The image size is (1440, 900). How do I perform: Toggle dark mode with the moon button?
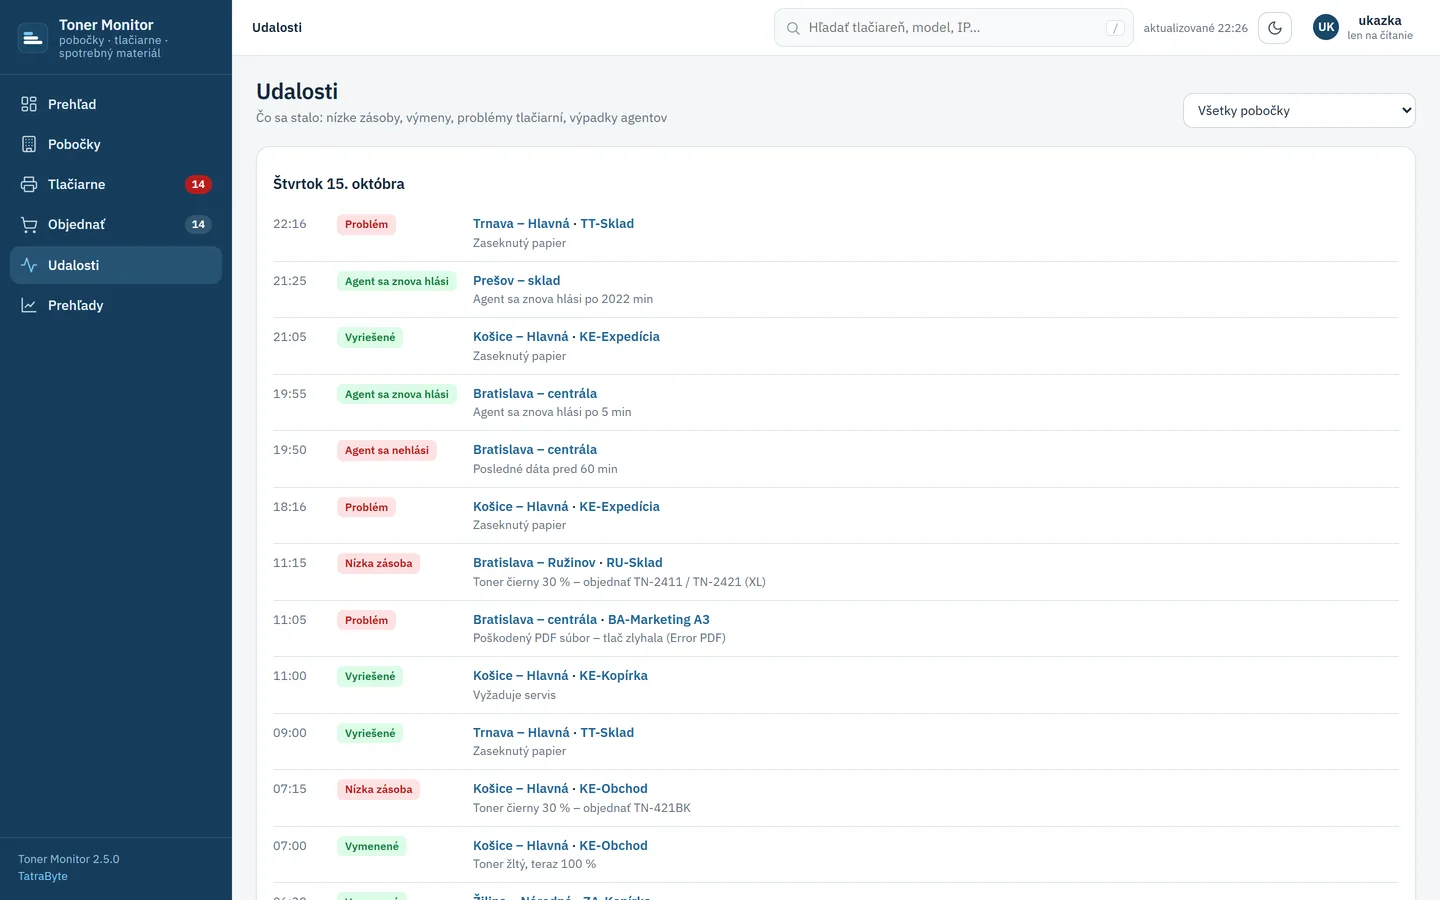click(x=1275, y=28)
